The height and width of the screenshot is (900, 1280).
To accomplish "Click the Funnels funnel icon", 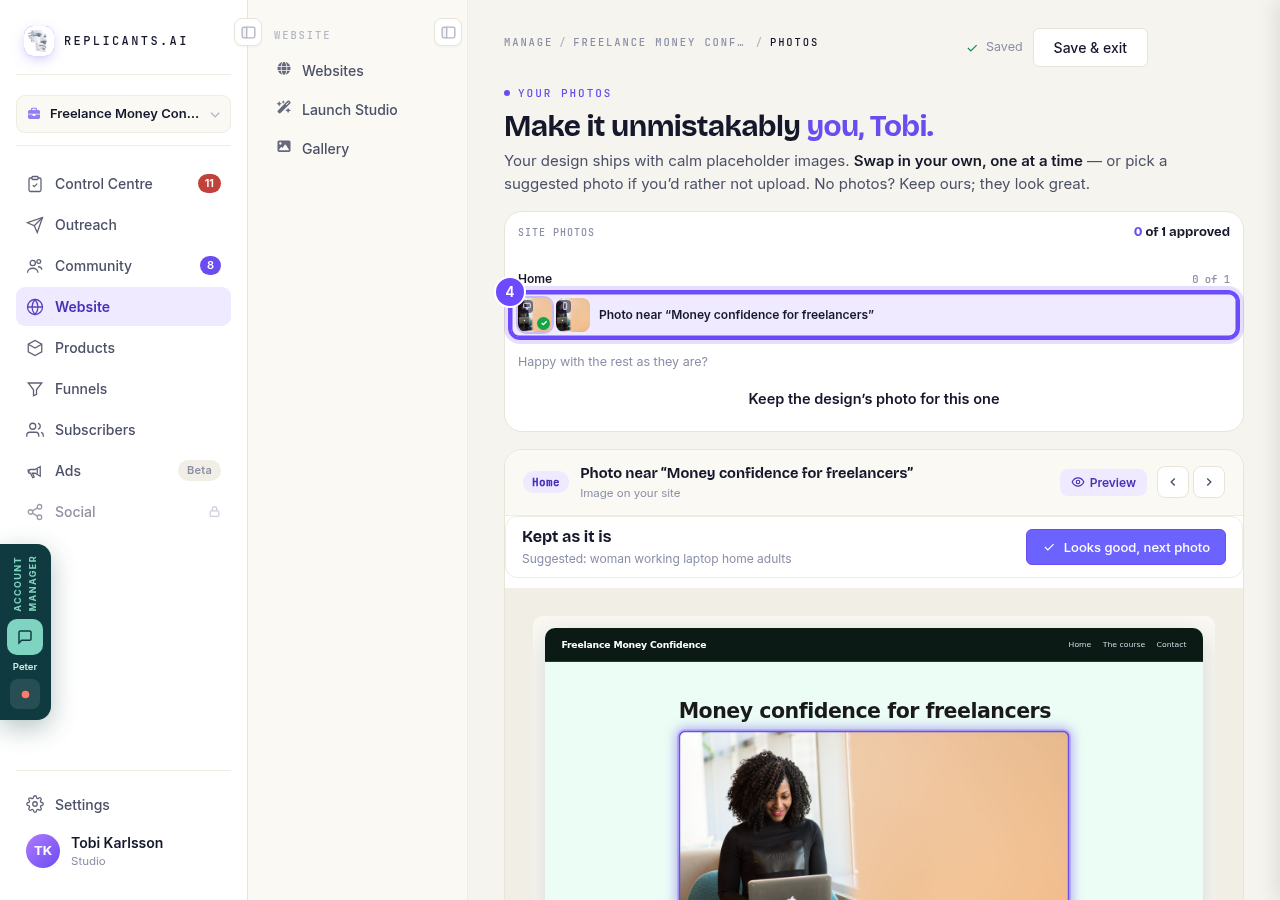I will (35, 389).
